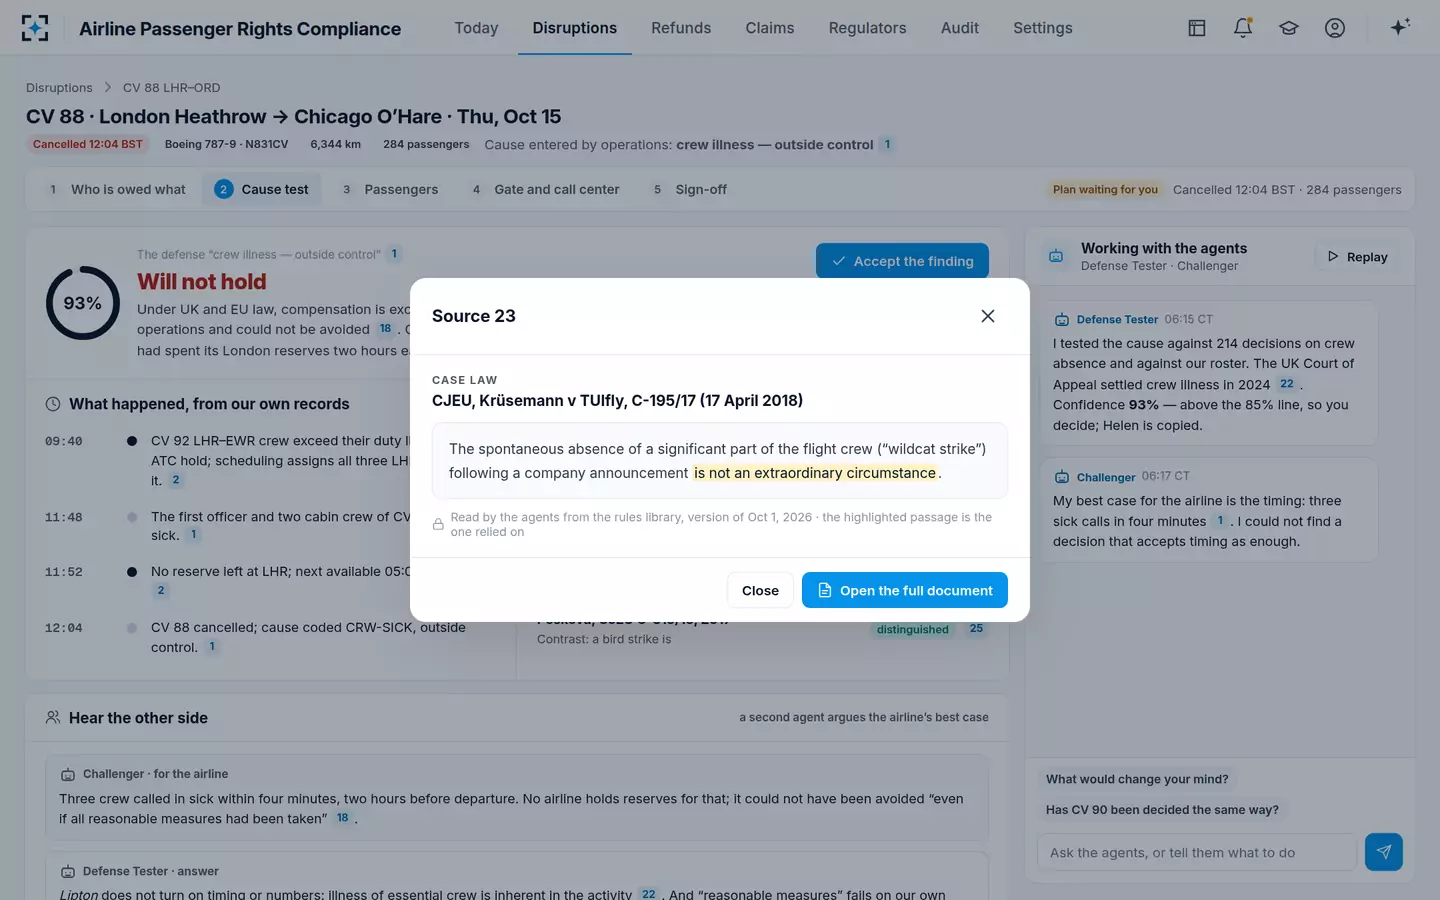Viewport: 1440px width, 900px height.
Task: Click the Close button in the Source 23 dialog
Action: click(760, 590)
